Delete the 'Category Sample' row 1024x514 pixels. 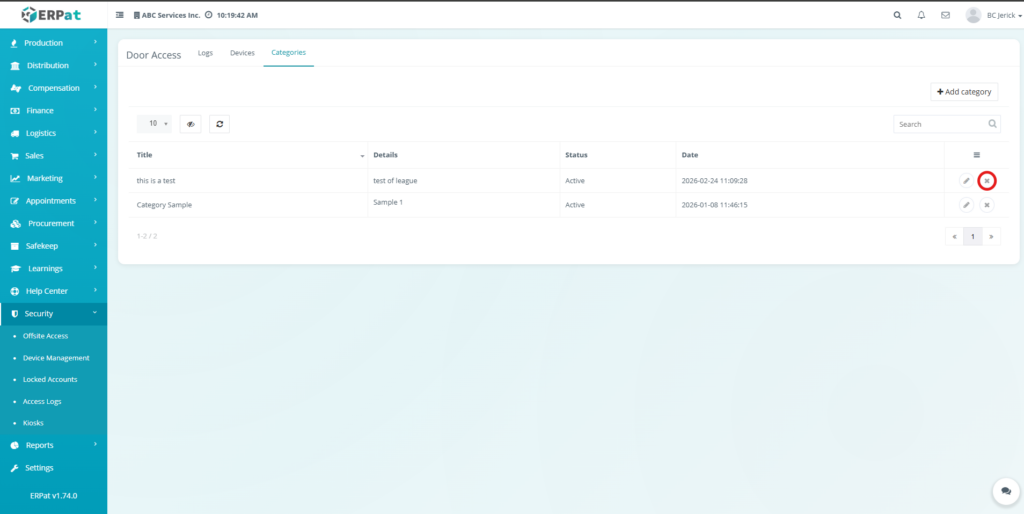987,205
